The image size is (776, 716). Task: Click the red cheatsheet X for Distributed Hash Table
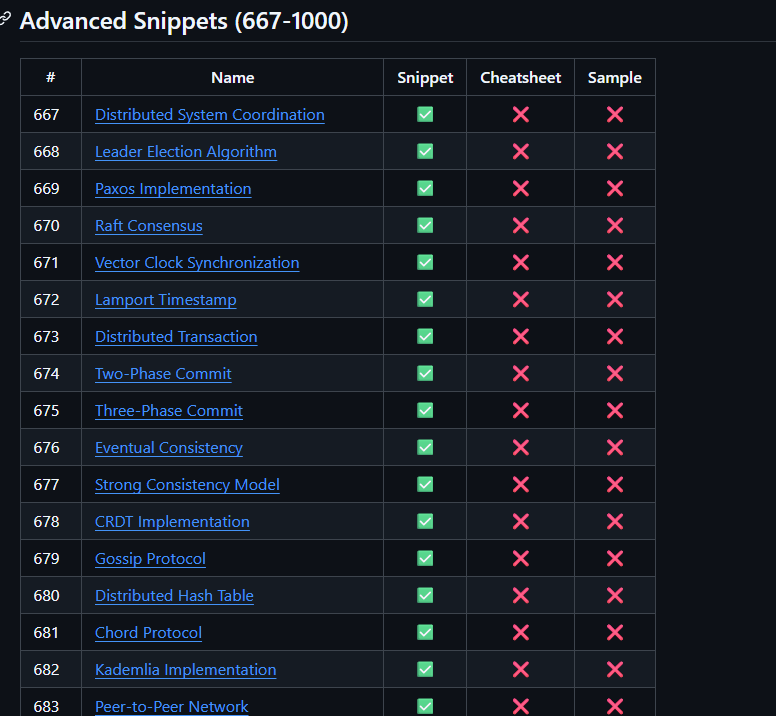[520, 595]
